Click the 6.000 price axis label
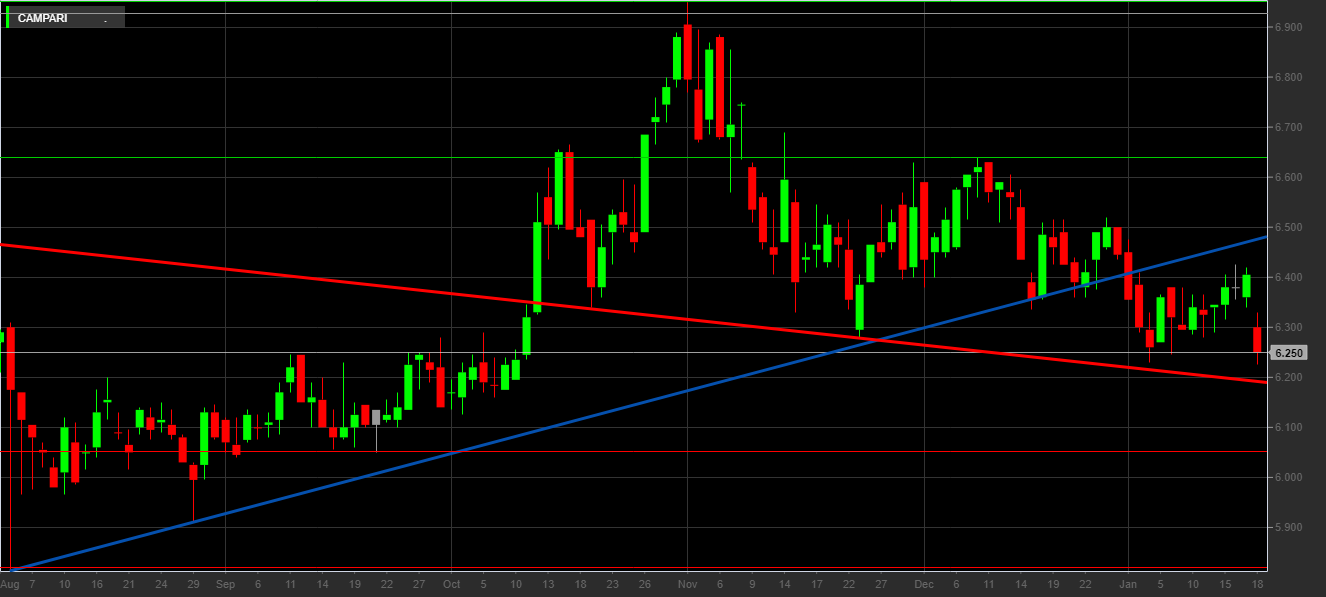The width and height of the screenshot is (1326, 597). [x=1288, y=478]
